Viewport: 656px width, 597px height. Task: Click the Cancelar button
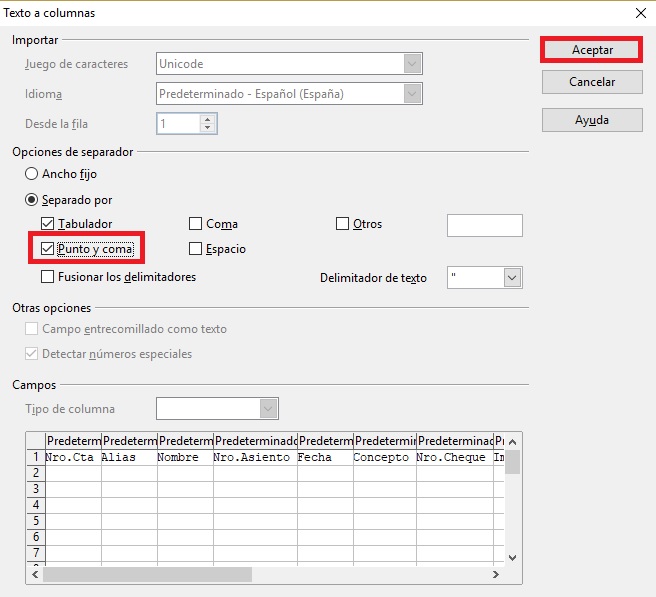point(590,82)
